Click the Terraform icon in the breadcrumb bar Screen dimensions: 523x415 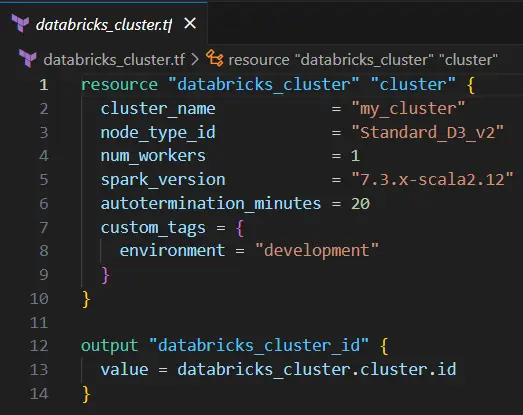[28, 58]
